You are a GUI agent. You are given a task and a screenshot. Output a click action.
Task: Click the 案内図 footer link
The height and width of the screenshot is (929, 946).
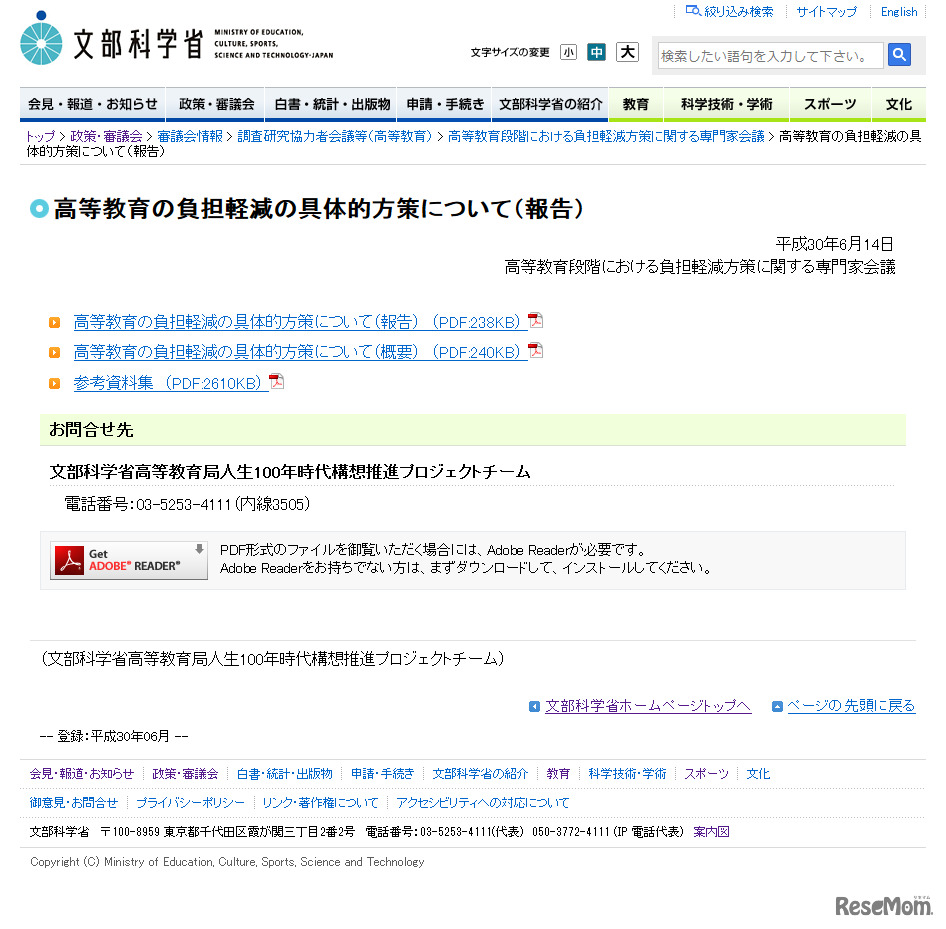[x=709, y=831]
